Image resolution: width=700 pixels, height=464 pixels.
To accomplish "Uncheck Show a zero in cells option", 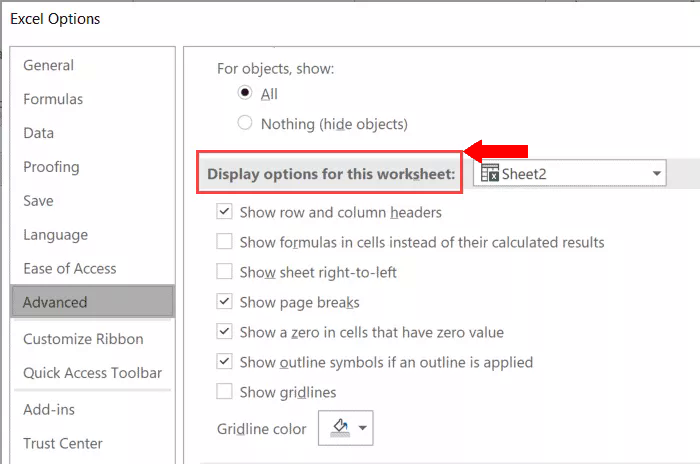I will (x=224, y=331).
